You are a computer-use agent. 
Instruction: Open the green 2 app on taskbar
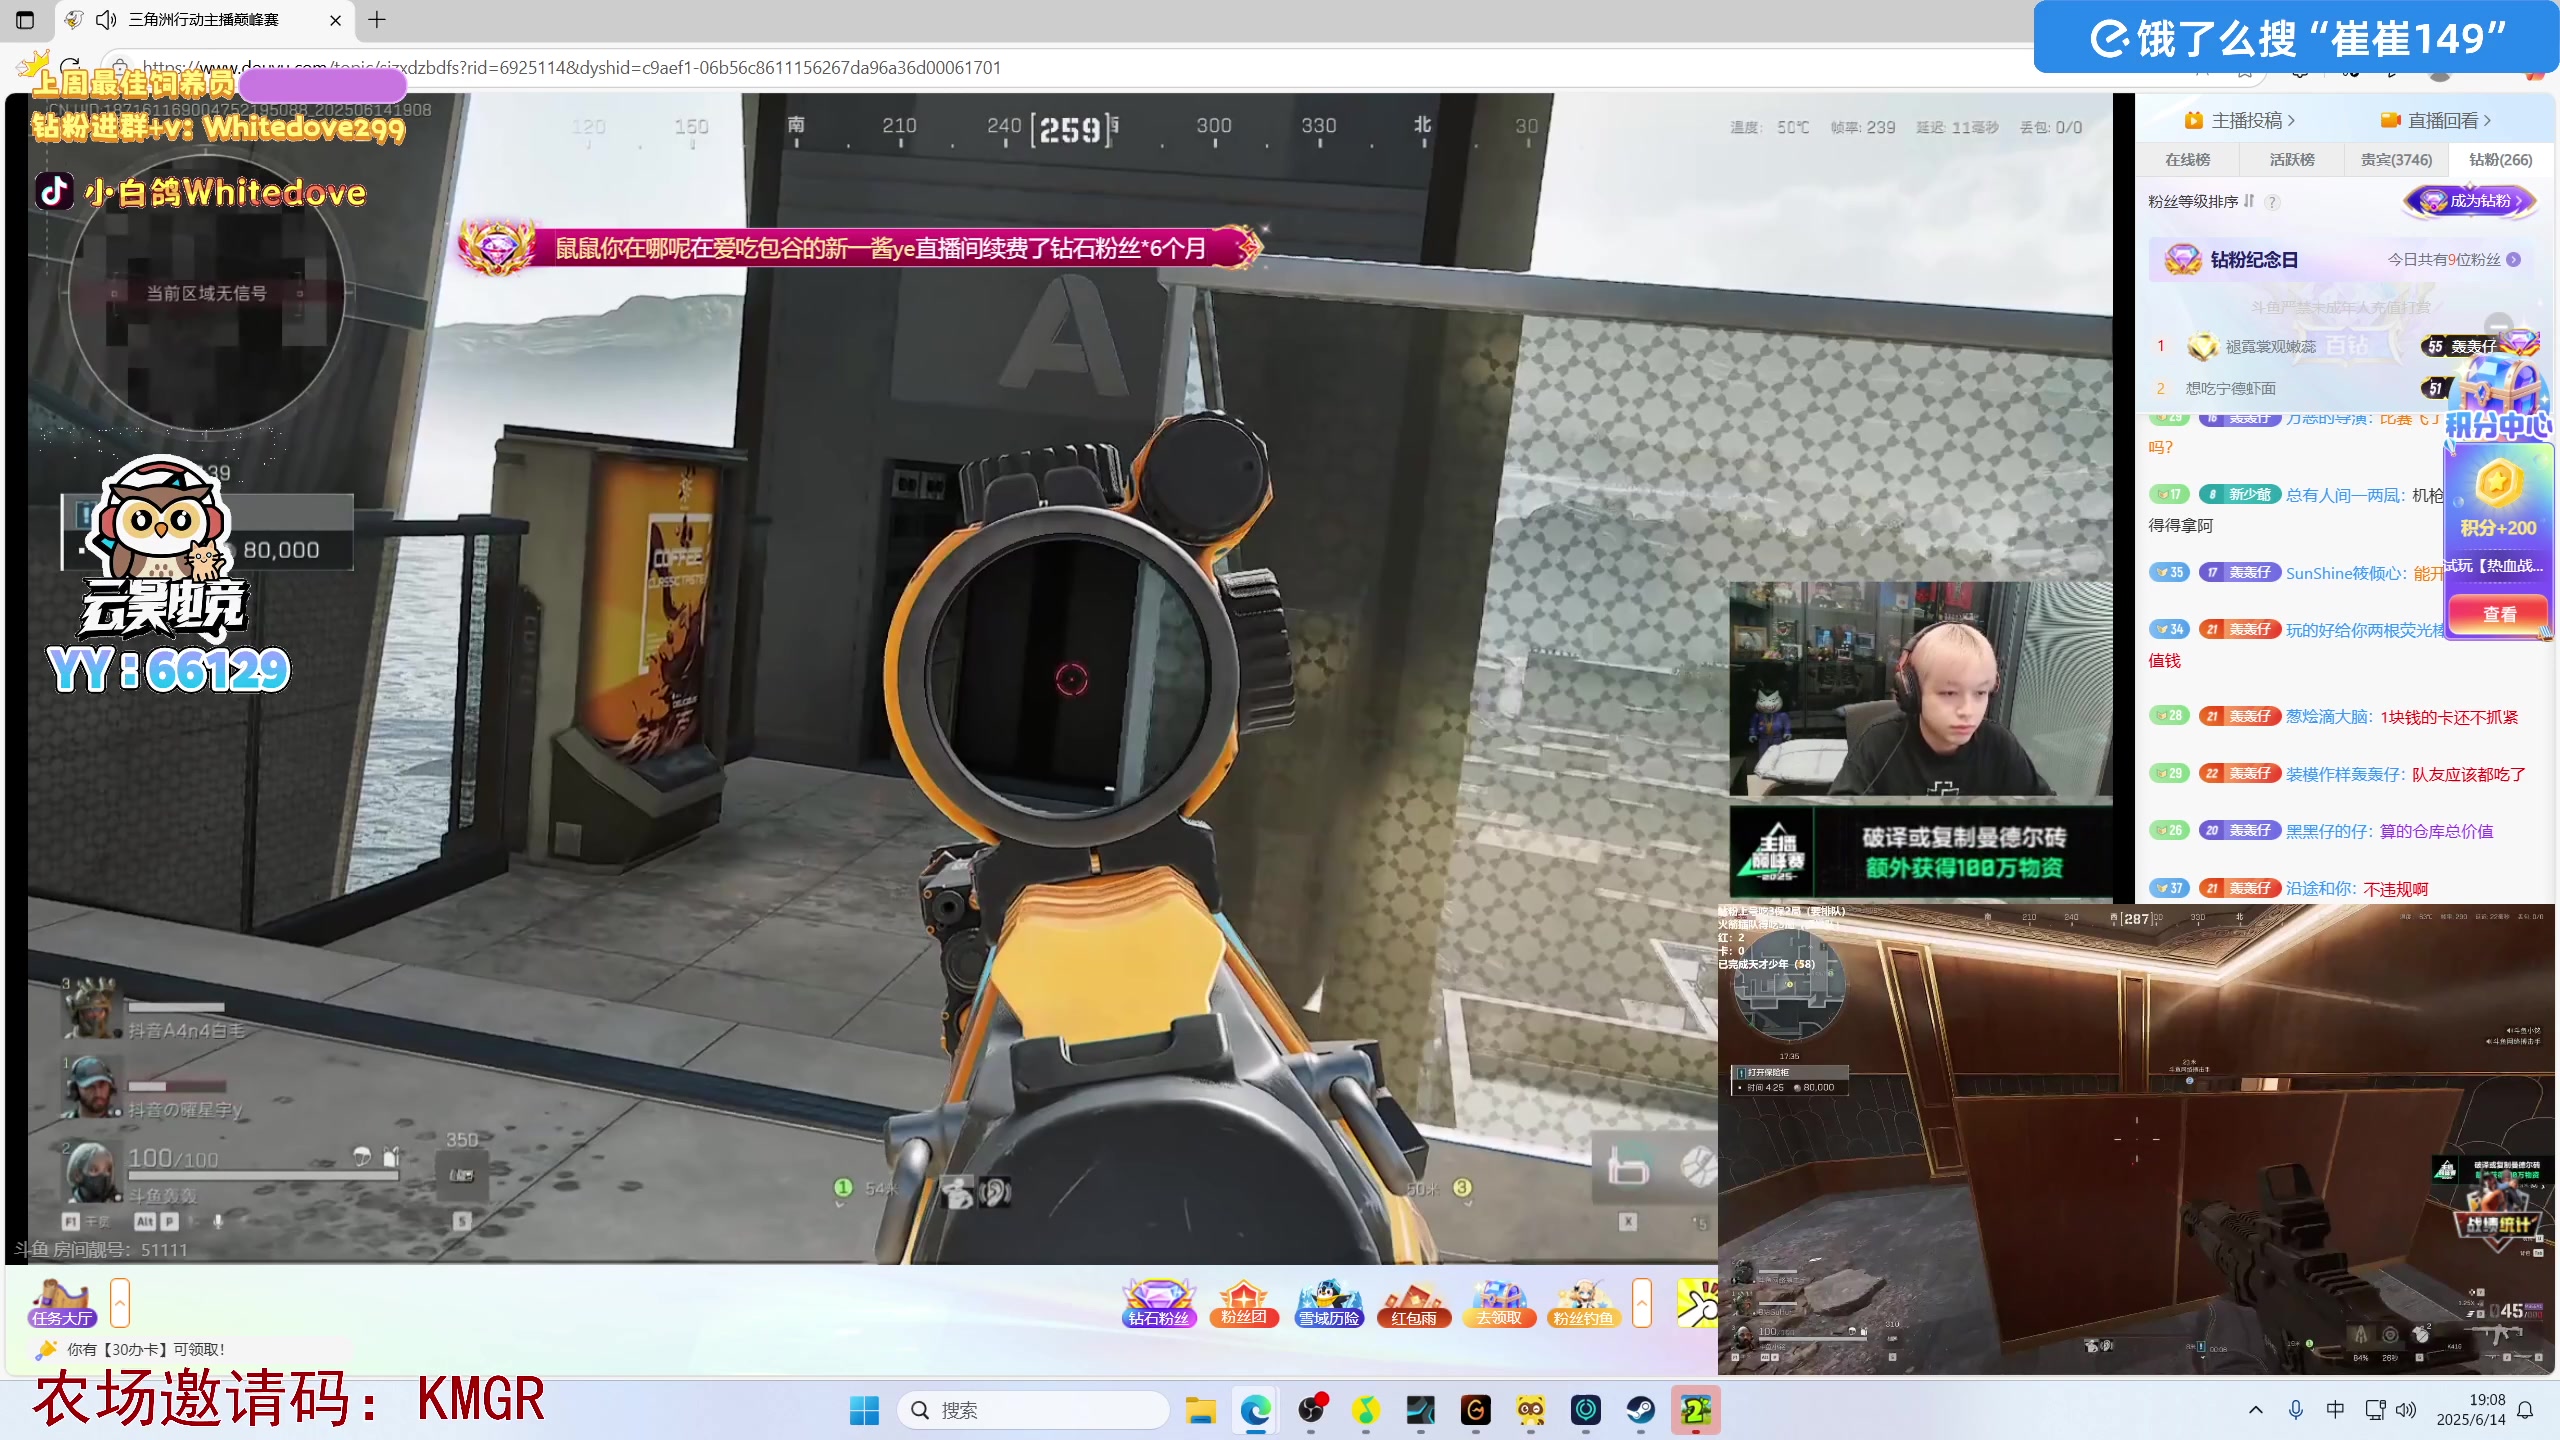click(1695, 1410)
